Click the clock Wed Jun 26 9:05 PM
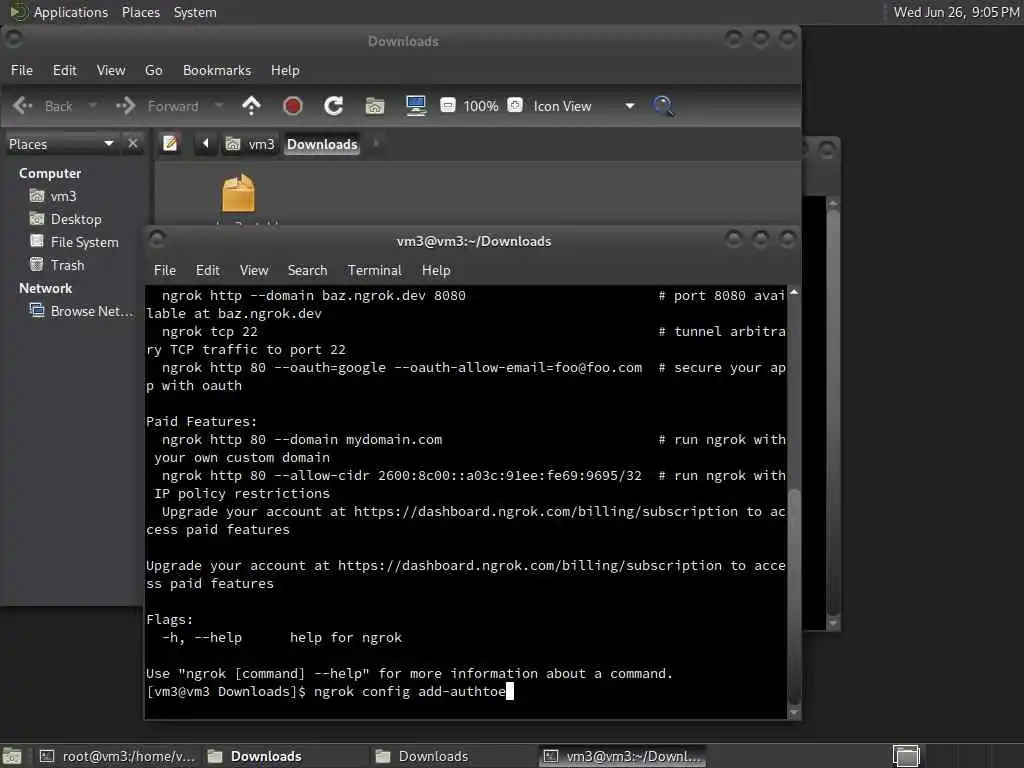 coord(955,12)
